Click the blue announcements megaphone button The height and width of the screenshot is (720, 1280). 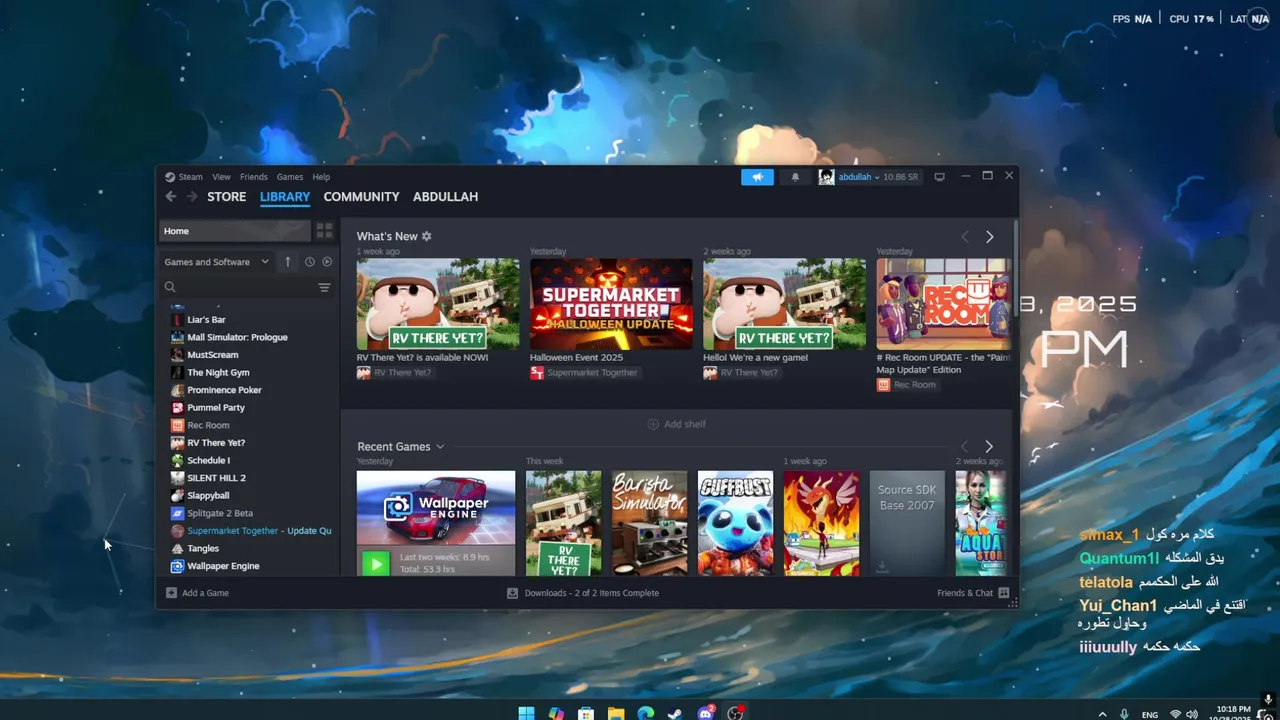(757, 177)
